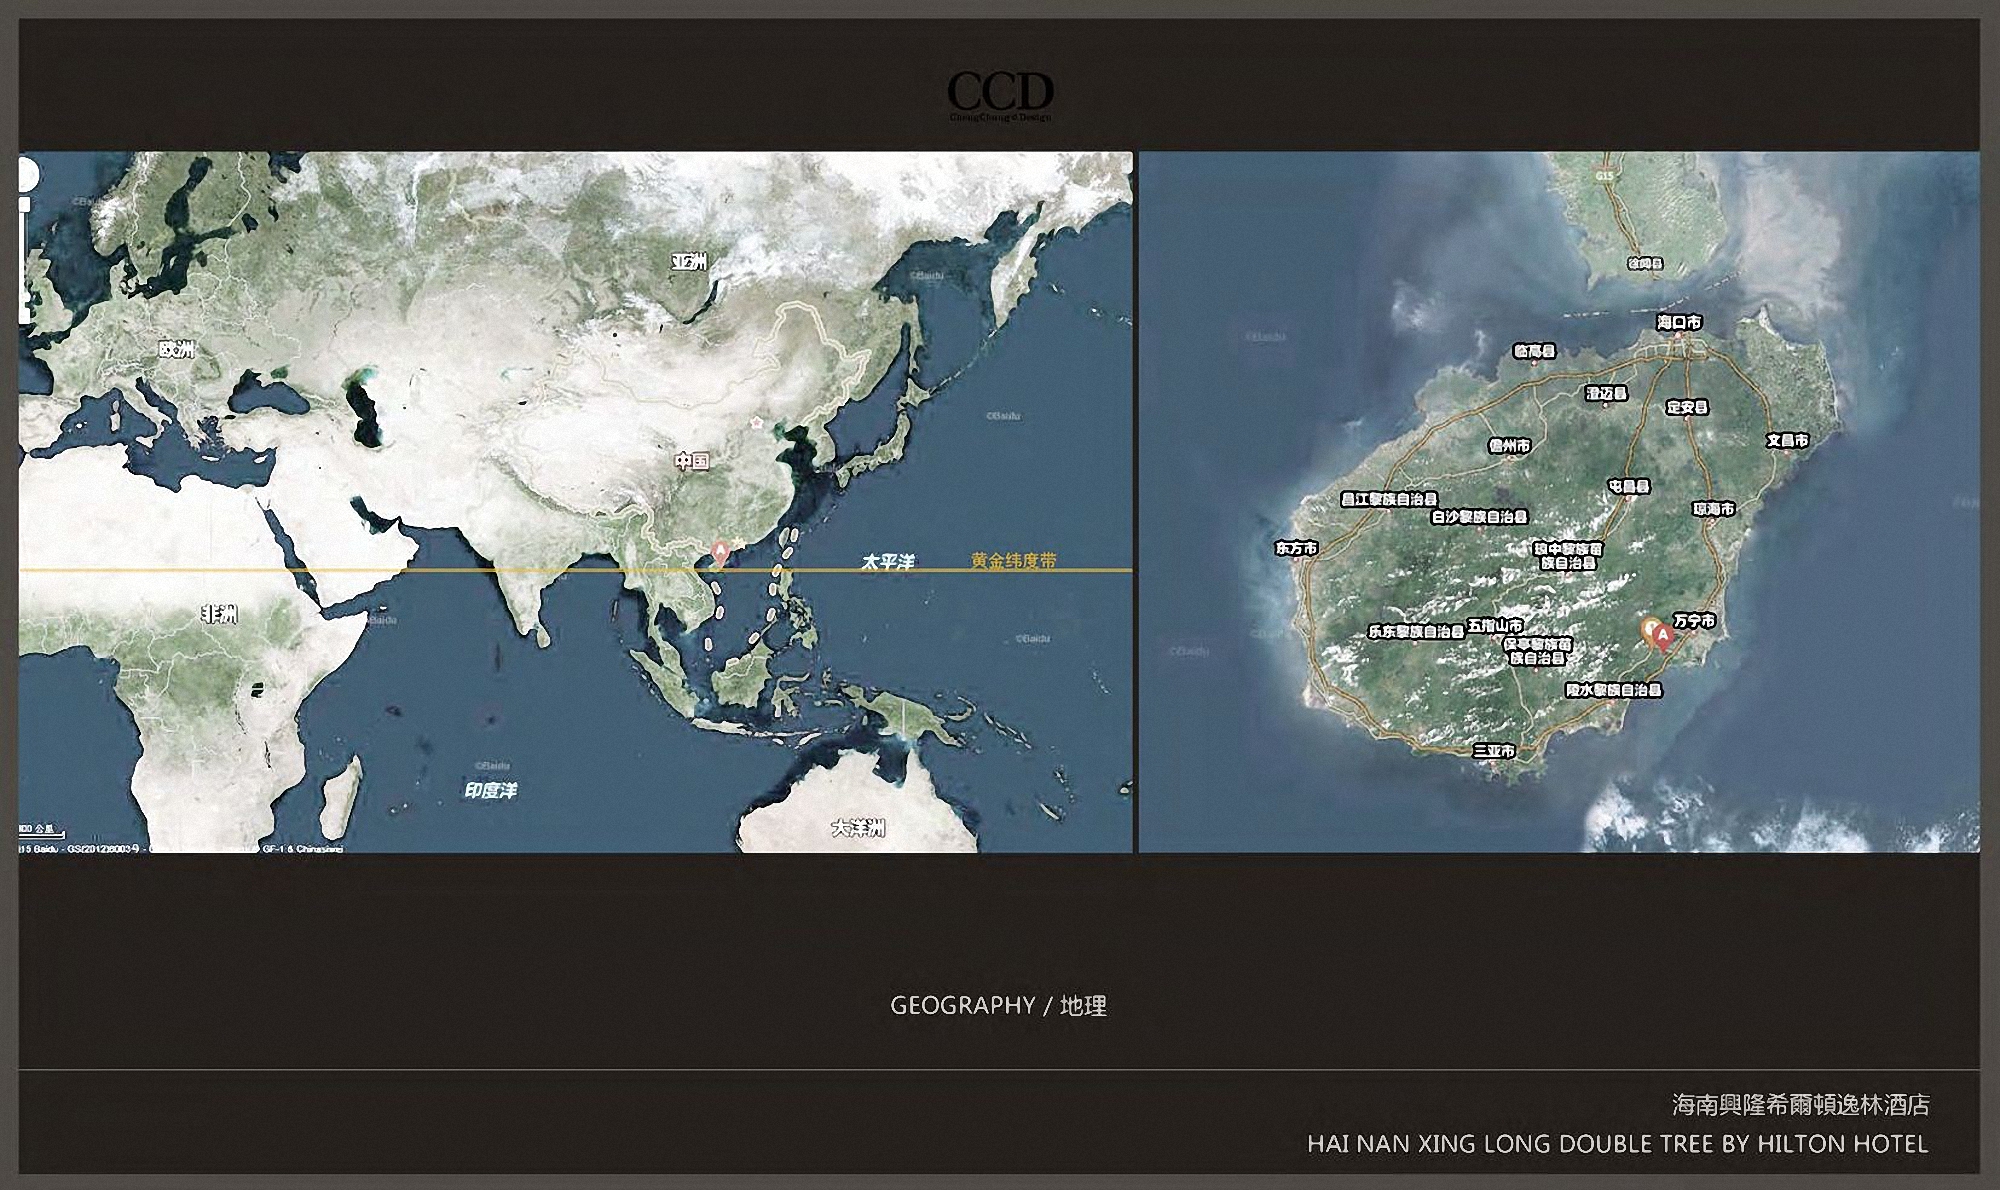Click the zoom-in button above the zoom bar
The width and height of the screenshot is (2000, 1190).
(25, 205)
